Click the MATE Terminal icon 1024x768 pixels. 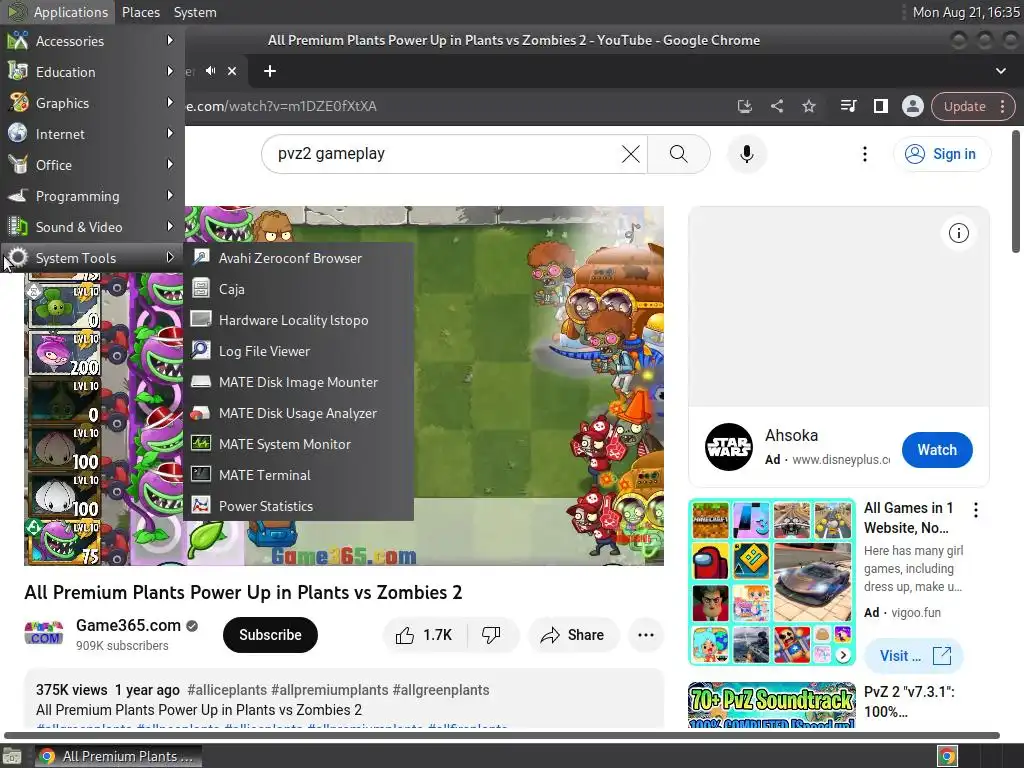(200, 474)
